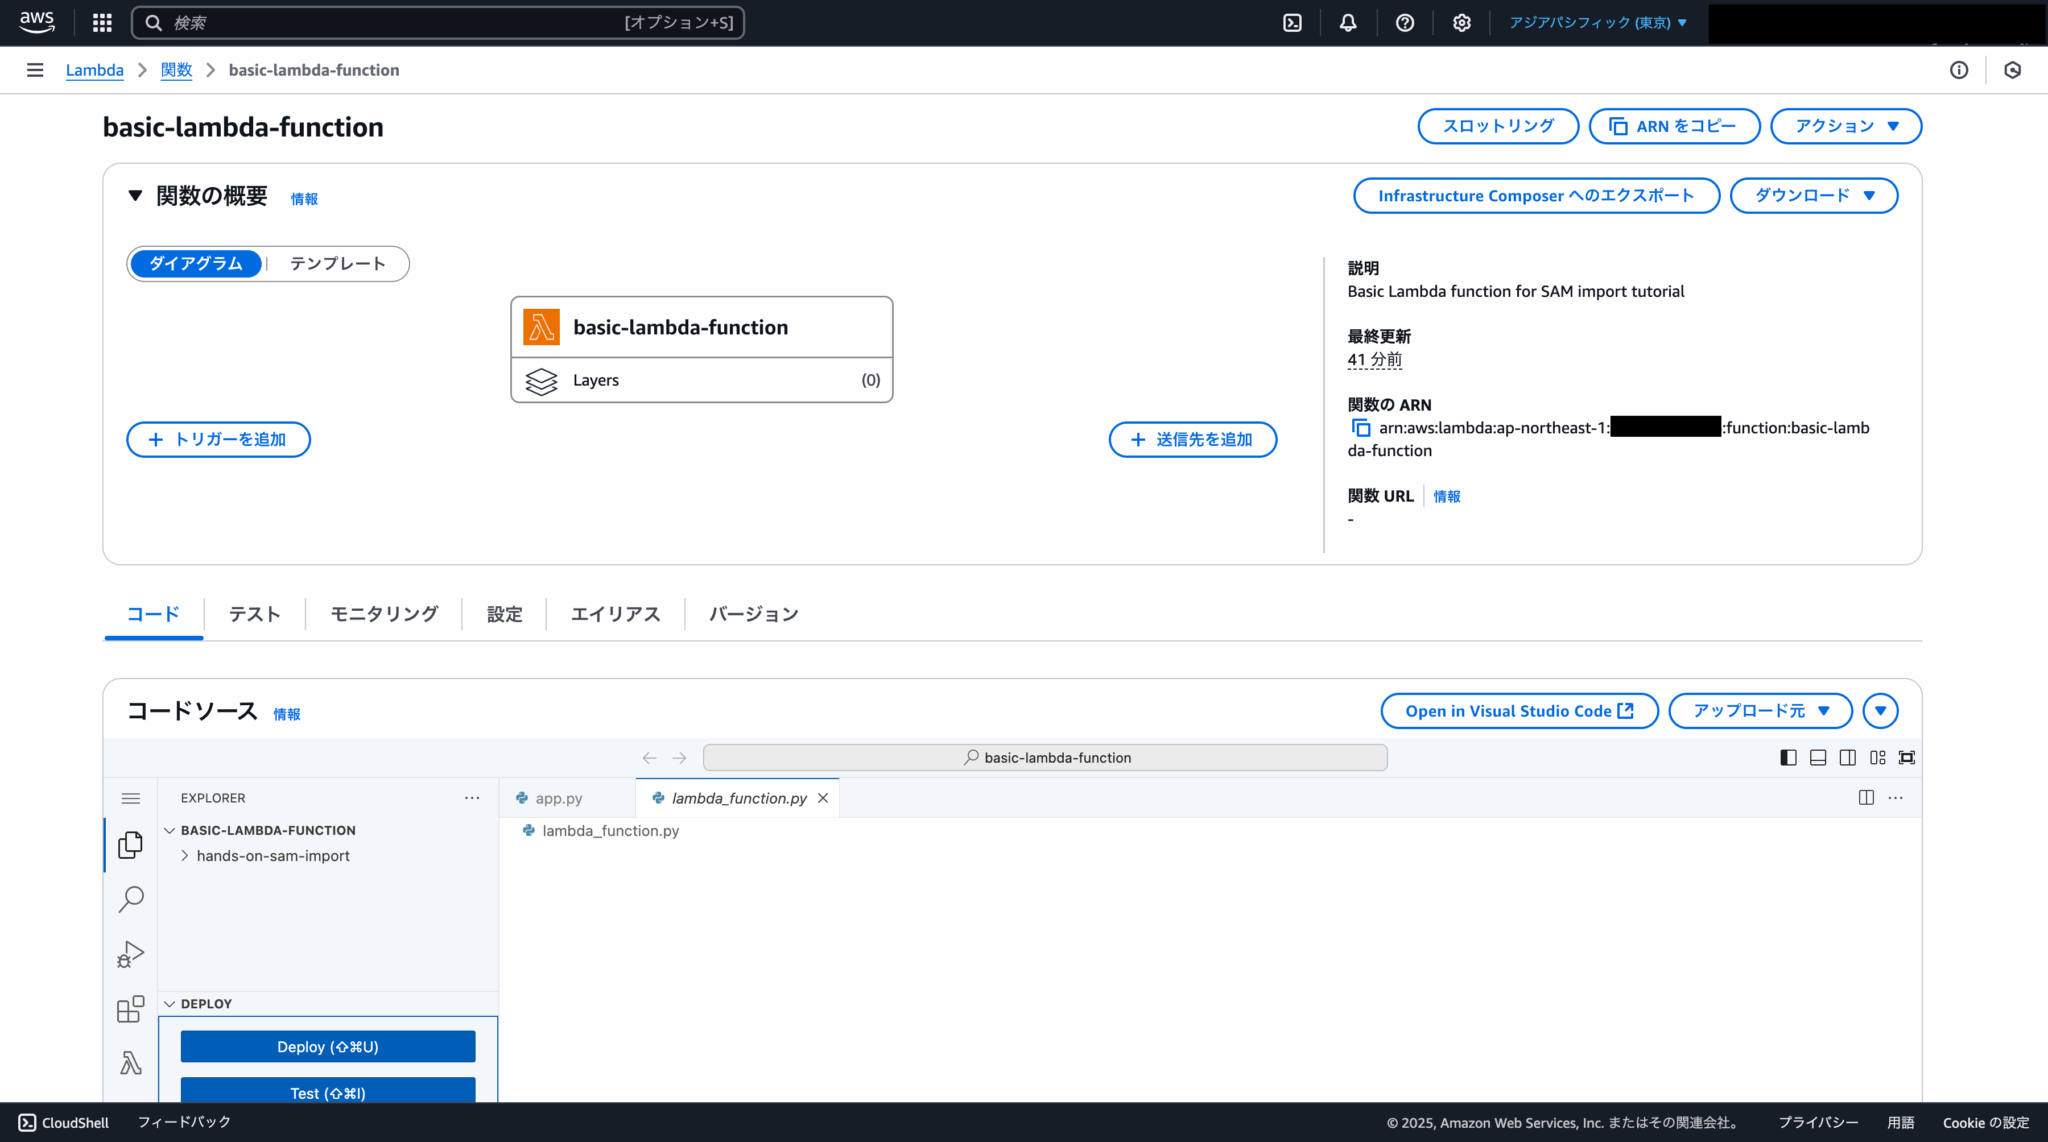Open the ダウンロード dropdown
2048x1142 pixels.
1814,196
